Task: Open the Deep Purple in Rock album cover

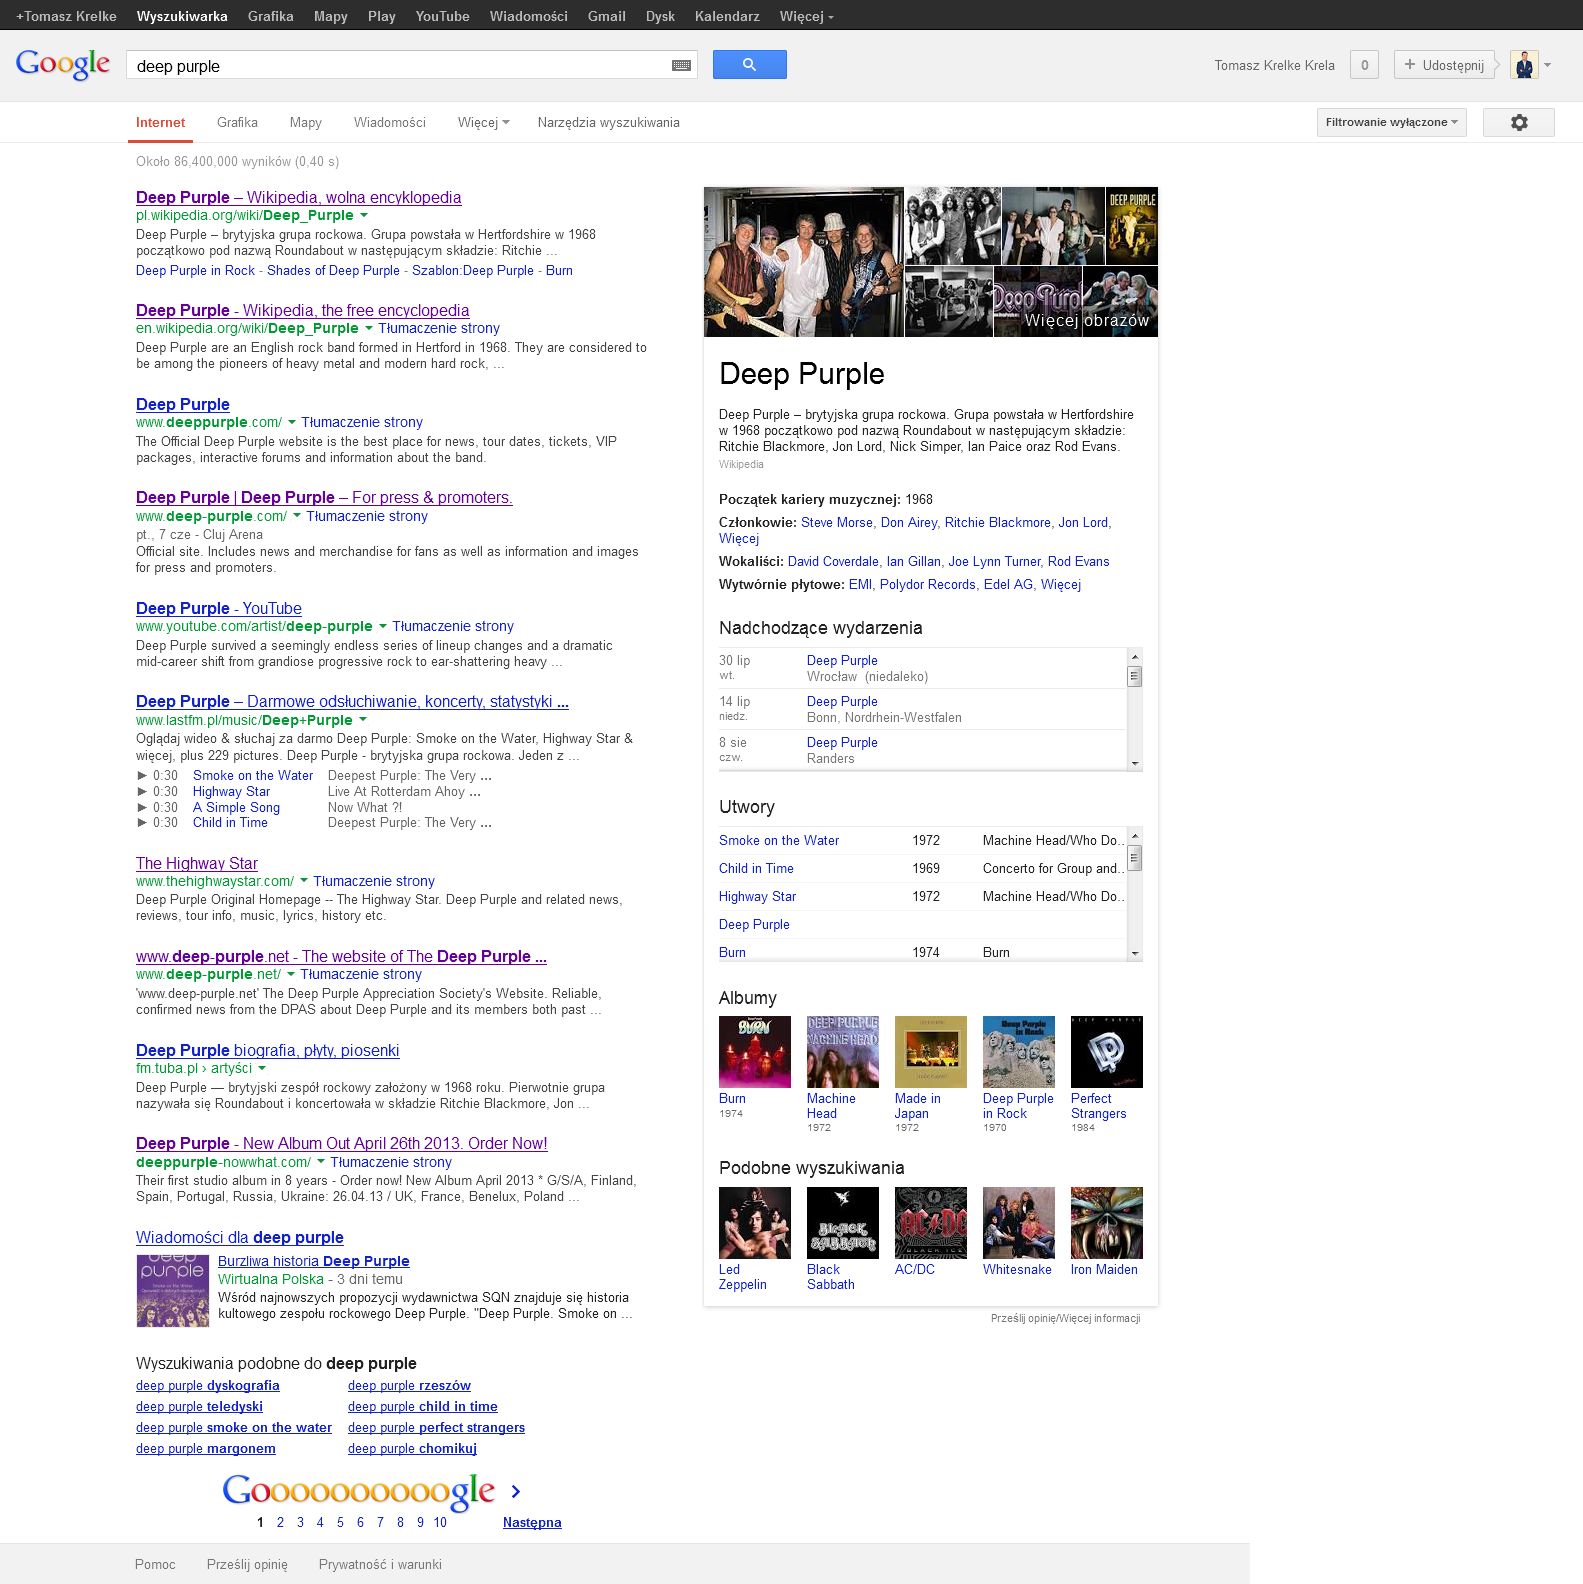Action: [x=1019, y=1052]
